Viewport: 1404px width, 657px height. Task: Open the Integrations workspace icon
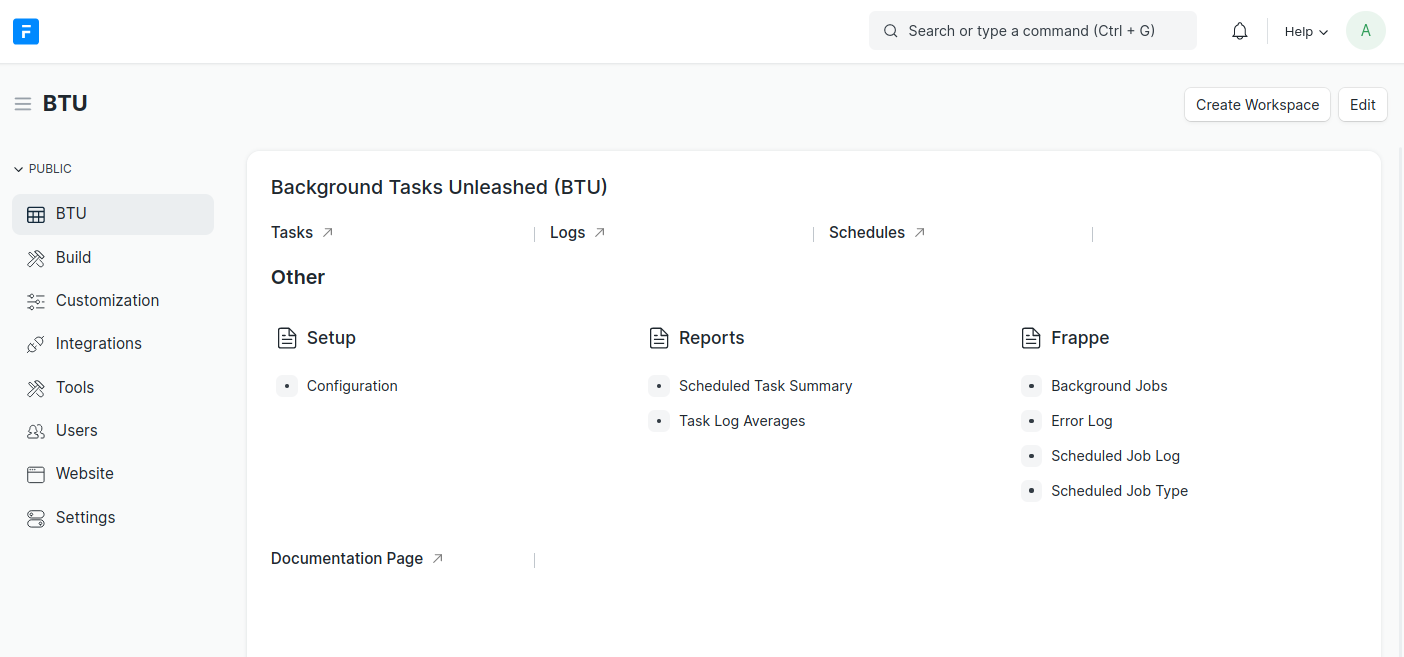[x=36, y=343]
